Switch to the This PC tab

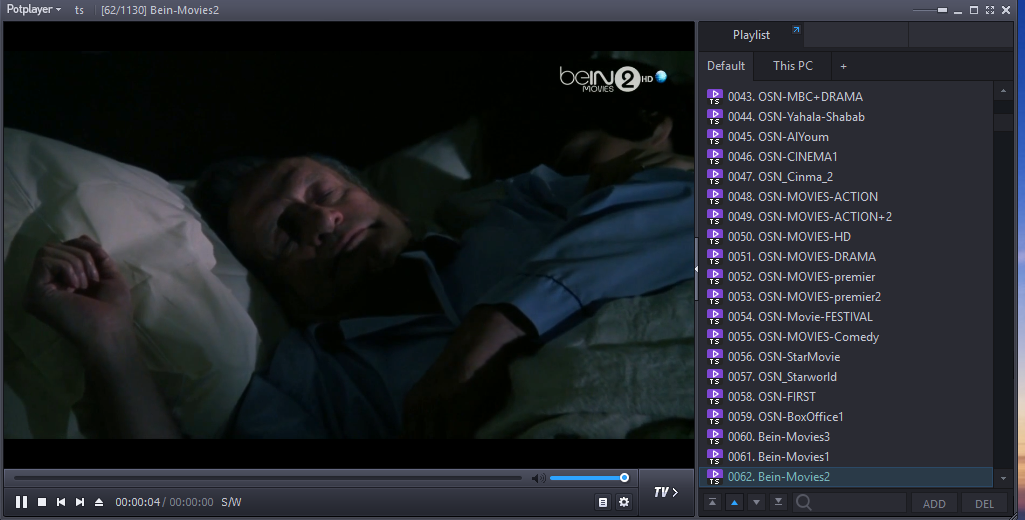coord(792,66)
